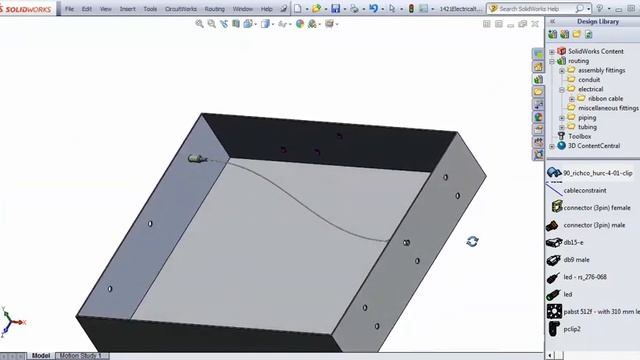
Task: Expand the SolidWorks Content node
Action: tap(552, 51)
